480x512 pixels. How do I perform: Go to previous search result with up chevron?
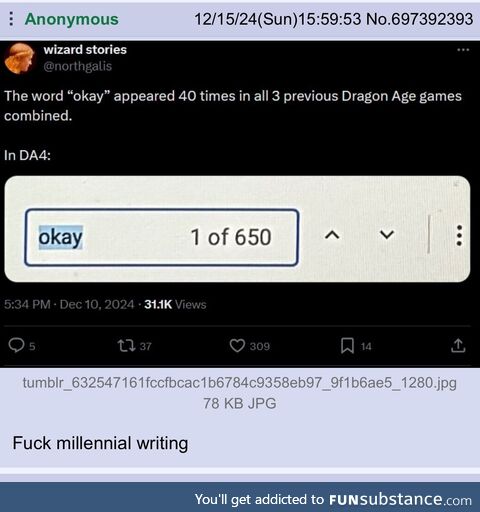332,235
